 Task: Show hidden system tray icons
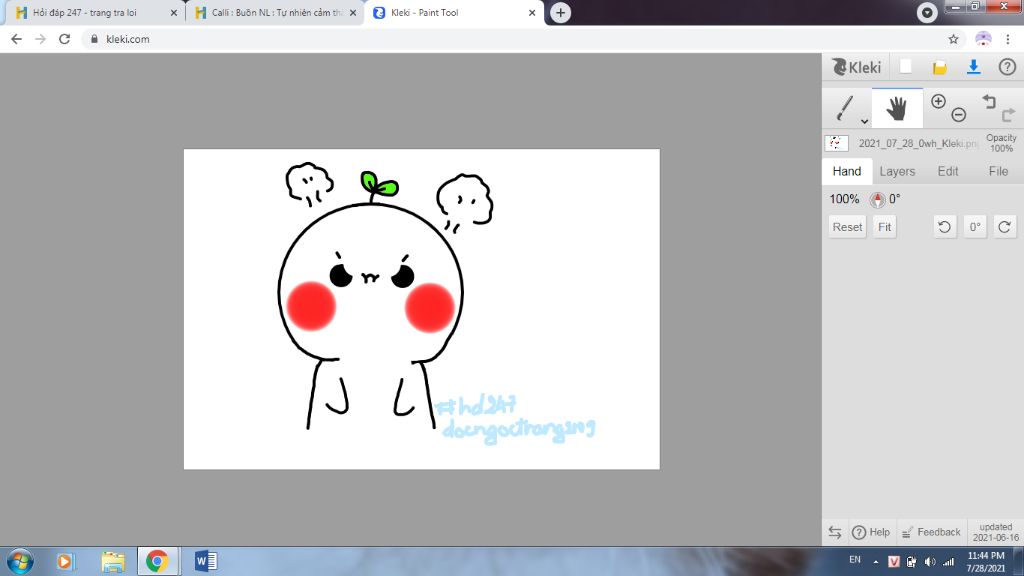click(876, 562)
